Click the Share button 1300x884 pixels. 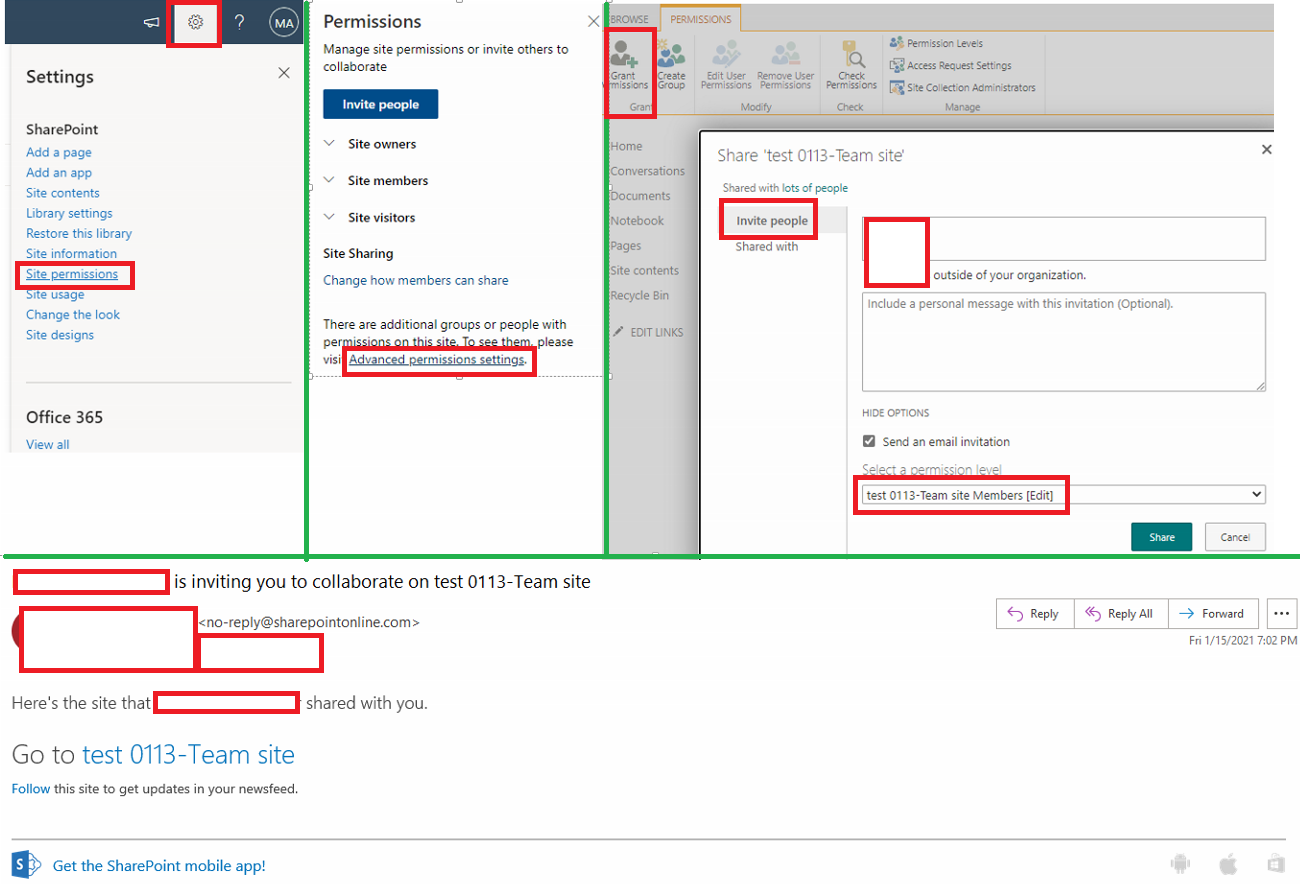[1161, 537]
